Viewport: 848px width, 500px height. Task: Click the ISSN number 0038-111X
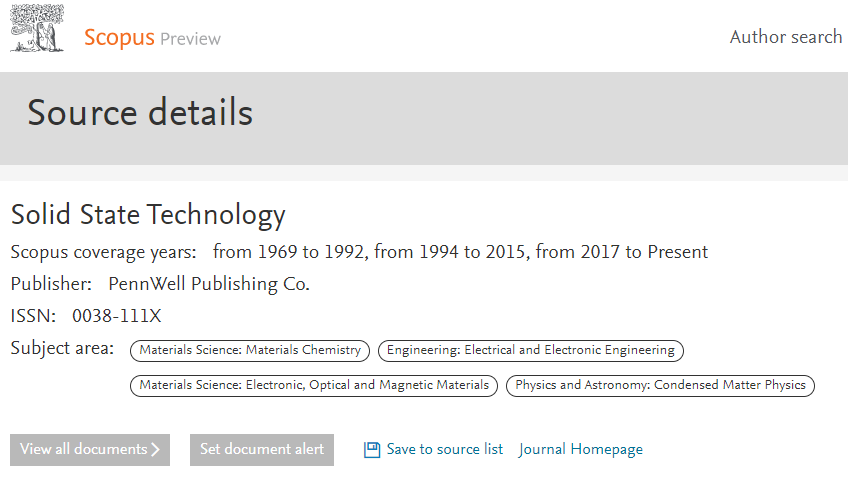(x=116, y=317)
